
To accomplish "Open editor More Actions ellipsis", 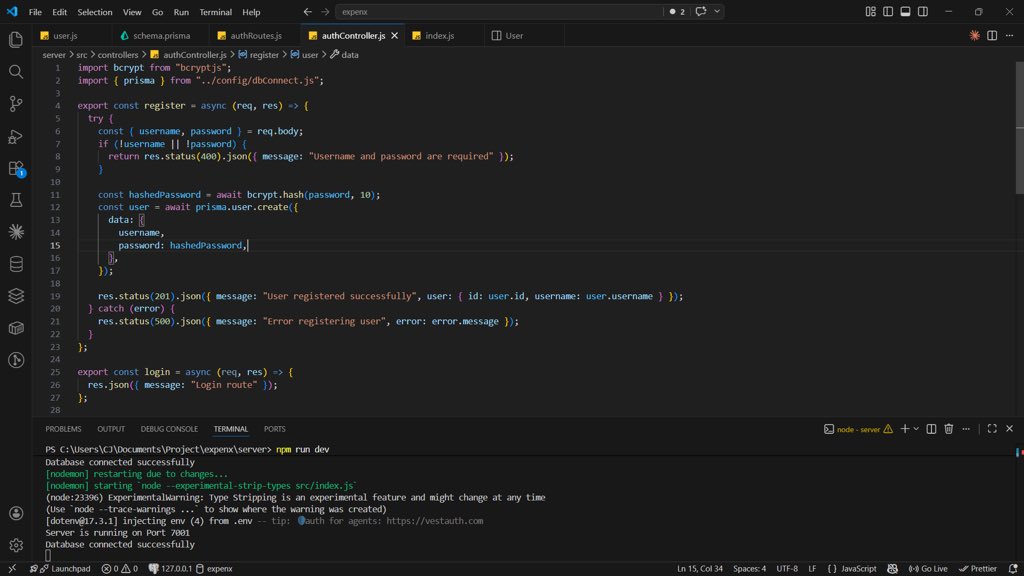I will coord(1010,35).
